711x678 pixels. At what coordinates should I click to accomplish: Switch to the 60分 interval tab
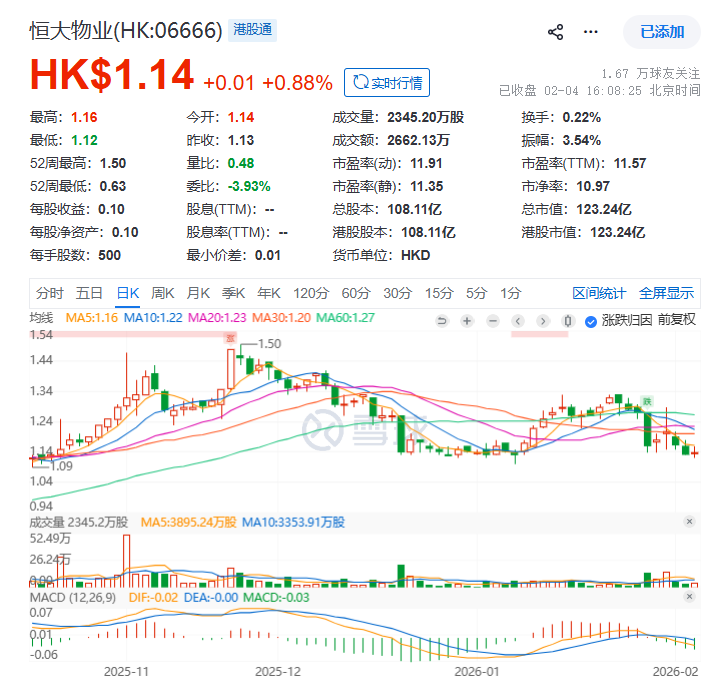[x=356, y=293]
